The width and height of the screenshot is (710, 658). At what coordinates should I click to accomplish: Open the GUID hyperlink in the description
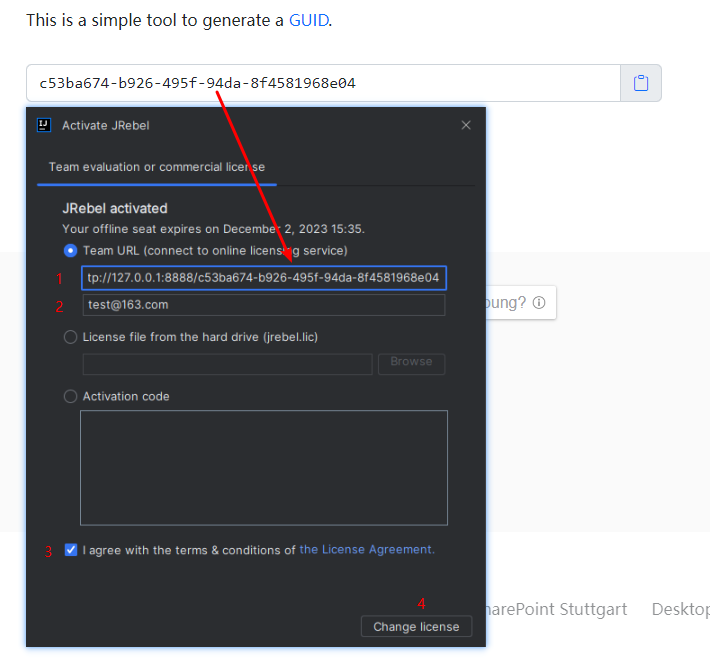click(309, 20)
